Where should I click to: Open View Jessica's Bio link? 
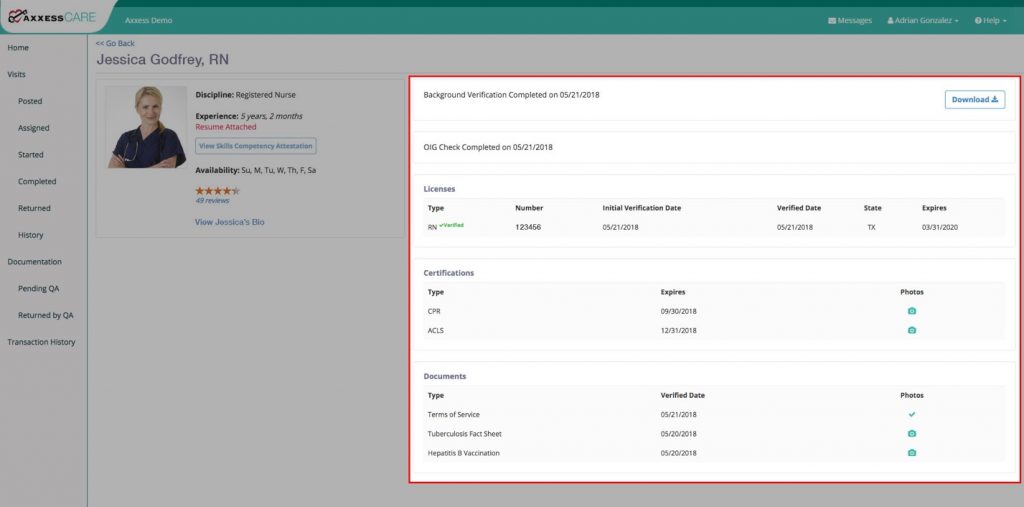pos(229,222)
